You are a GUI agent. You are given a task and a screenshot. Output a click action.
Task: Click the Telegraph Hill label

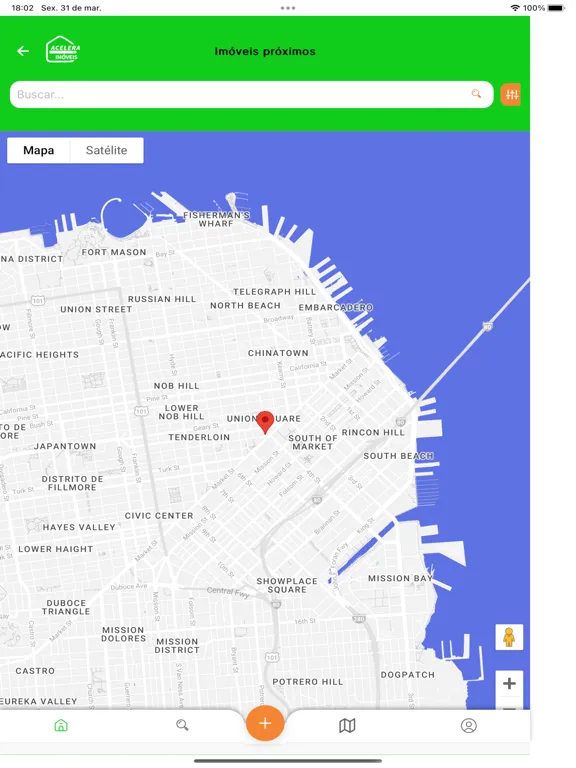tap(274, 291)
